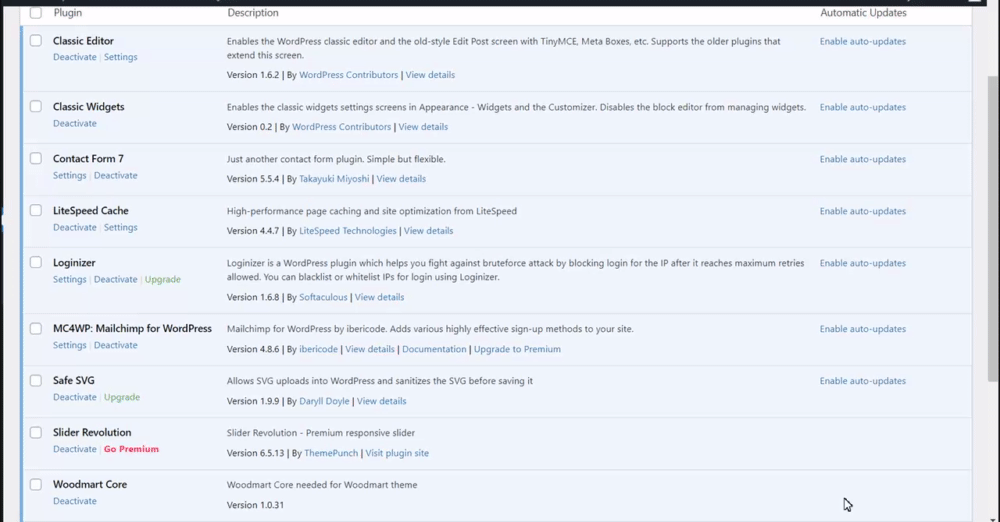Viewport: 1000px width, 522px height.
Task: Select the Contact Form 7 checkbox
Action: click(x=36, y=158)
